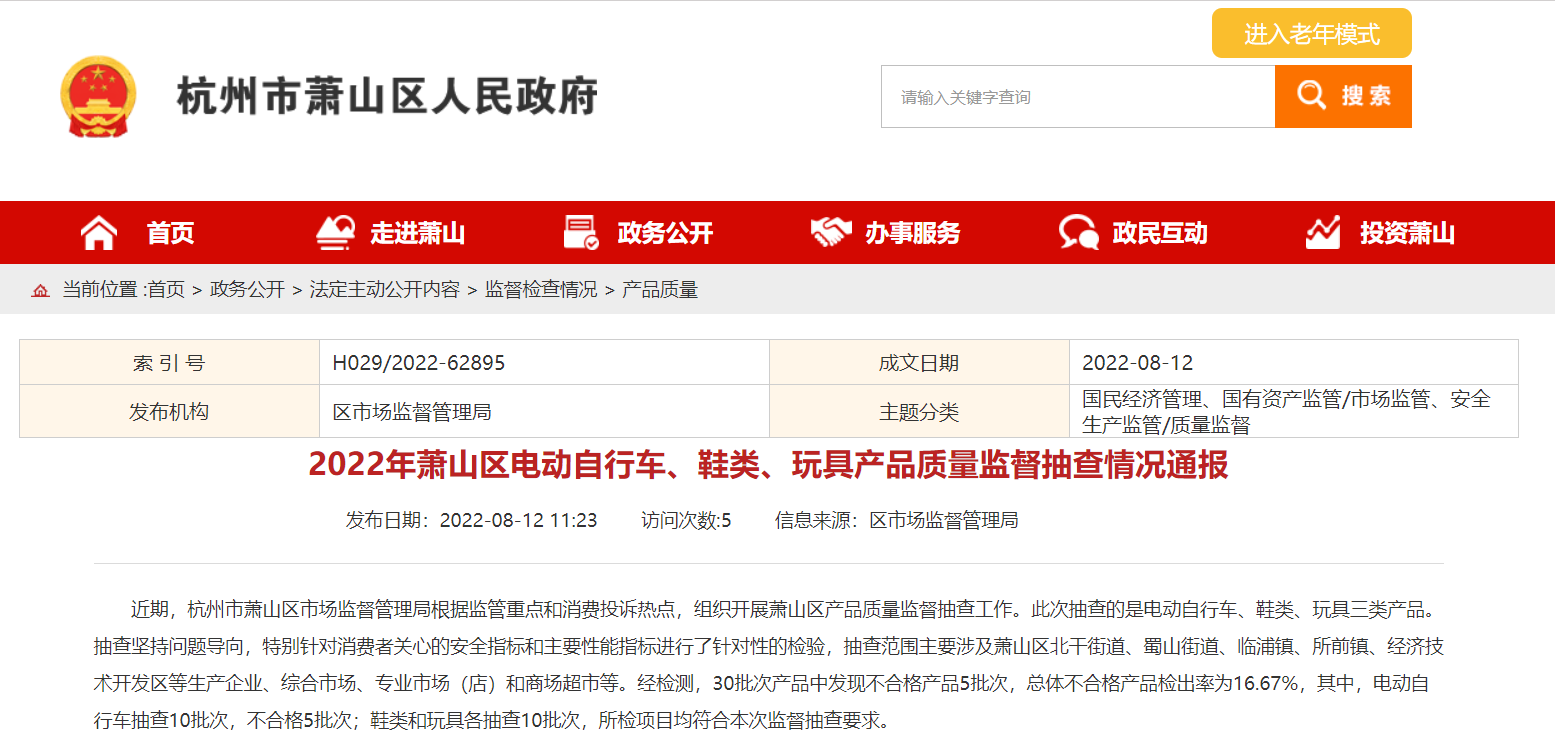Click the 政民互动 chat bubble icon
The image size is (1555, 744).
point(1078,233)
